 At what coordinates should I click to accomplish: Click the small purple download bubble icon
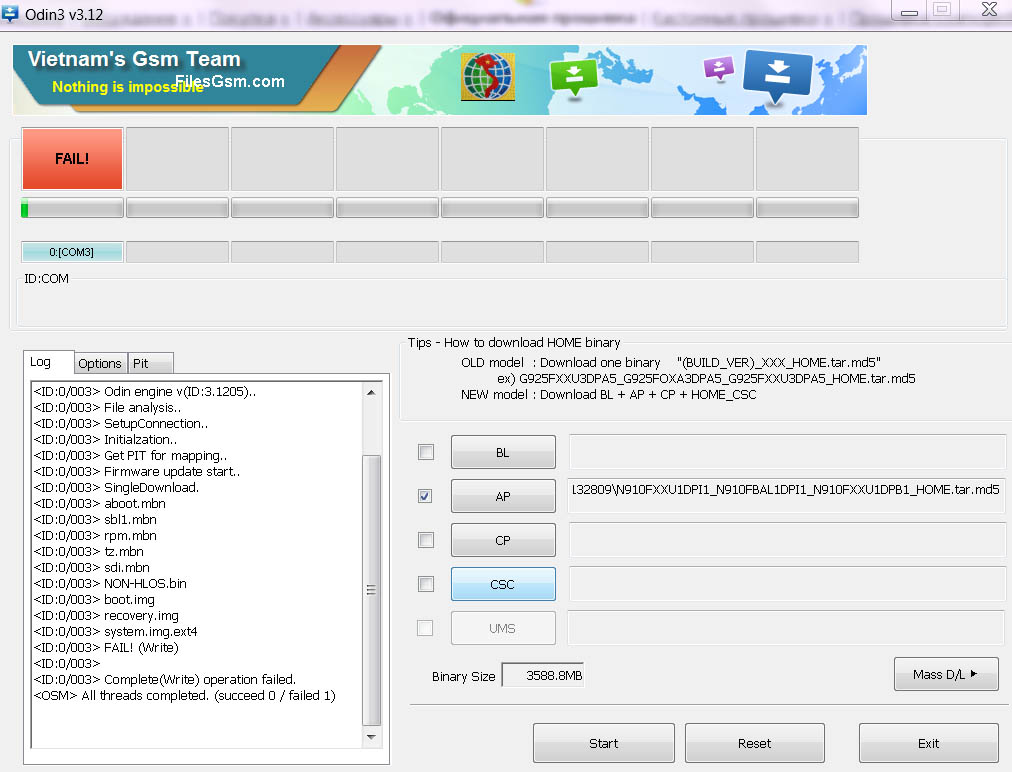pos(718,69)
